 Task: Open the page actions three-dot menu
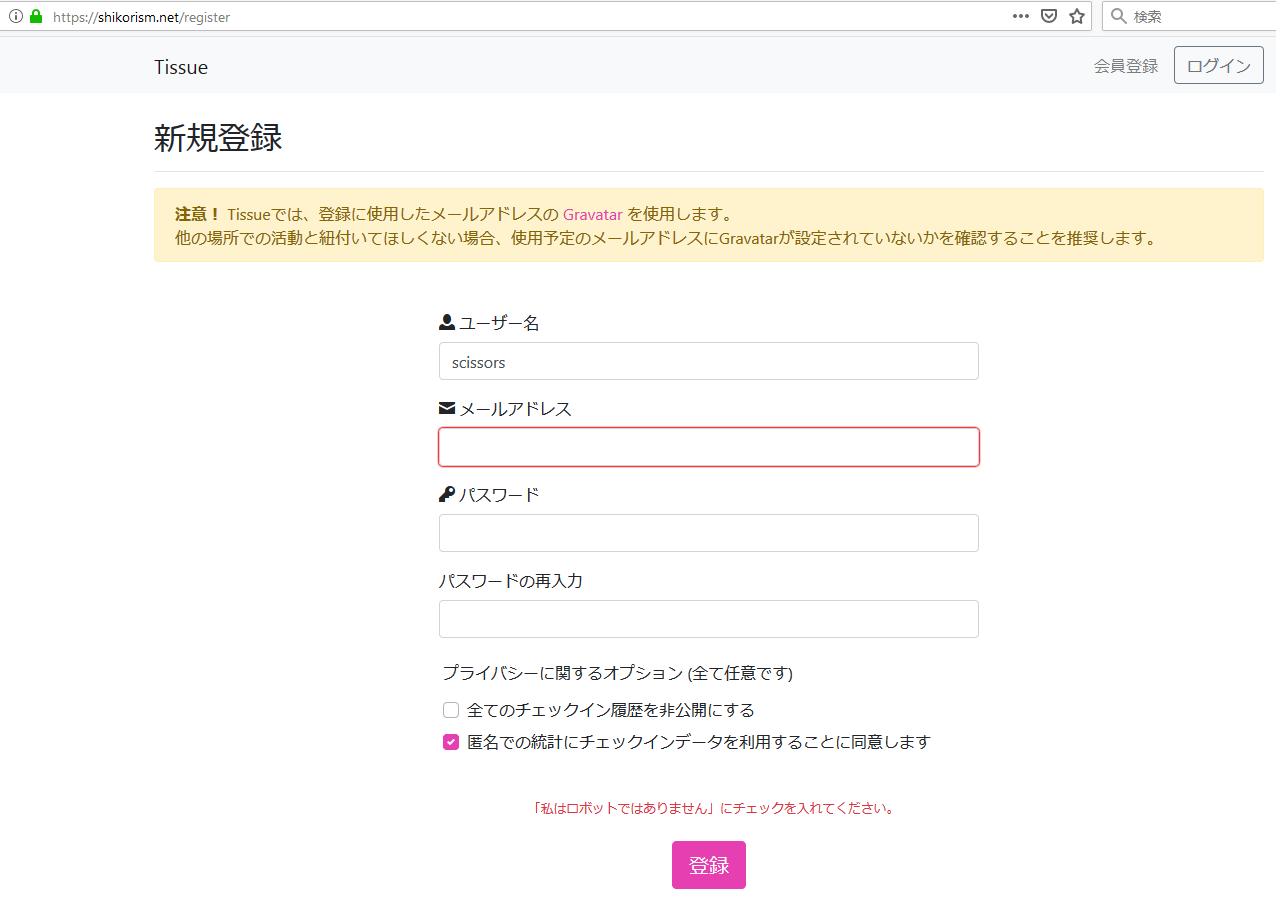tap(1020, 16)
